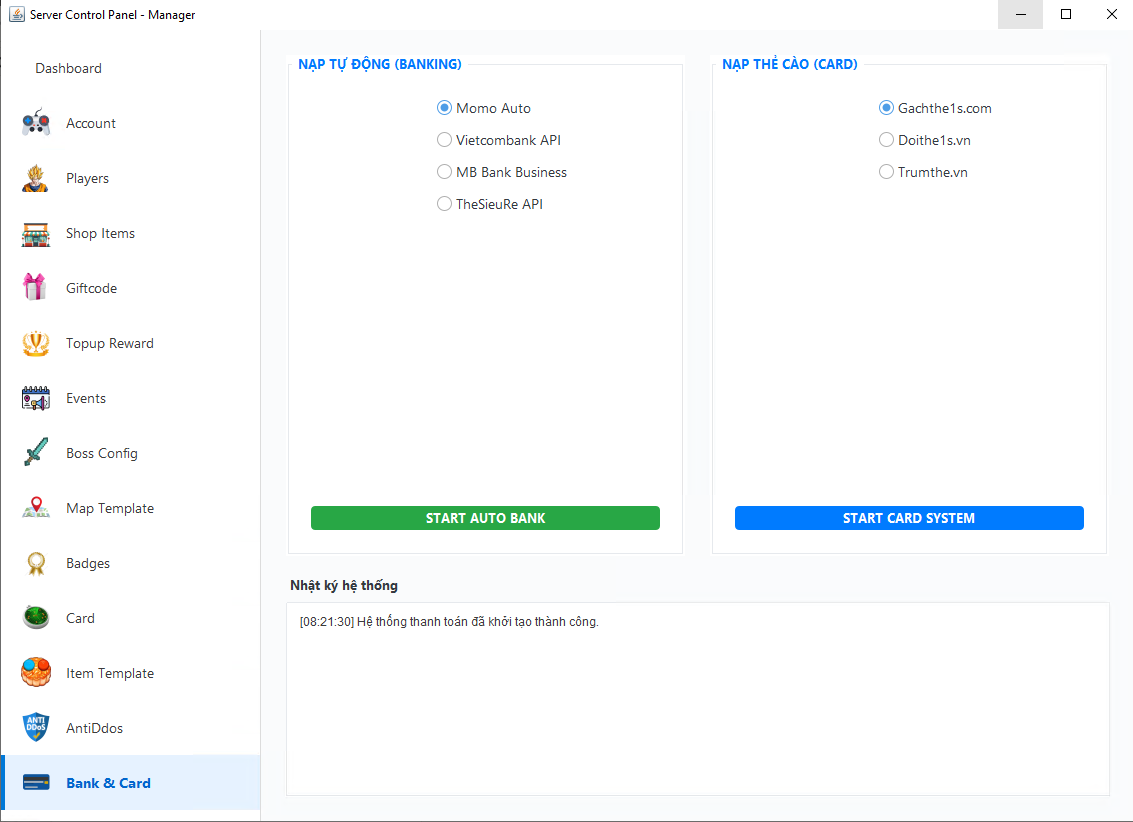Open Bank & Card section label

[x=108, y=783]
